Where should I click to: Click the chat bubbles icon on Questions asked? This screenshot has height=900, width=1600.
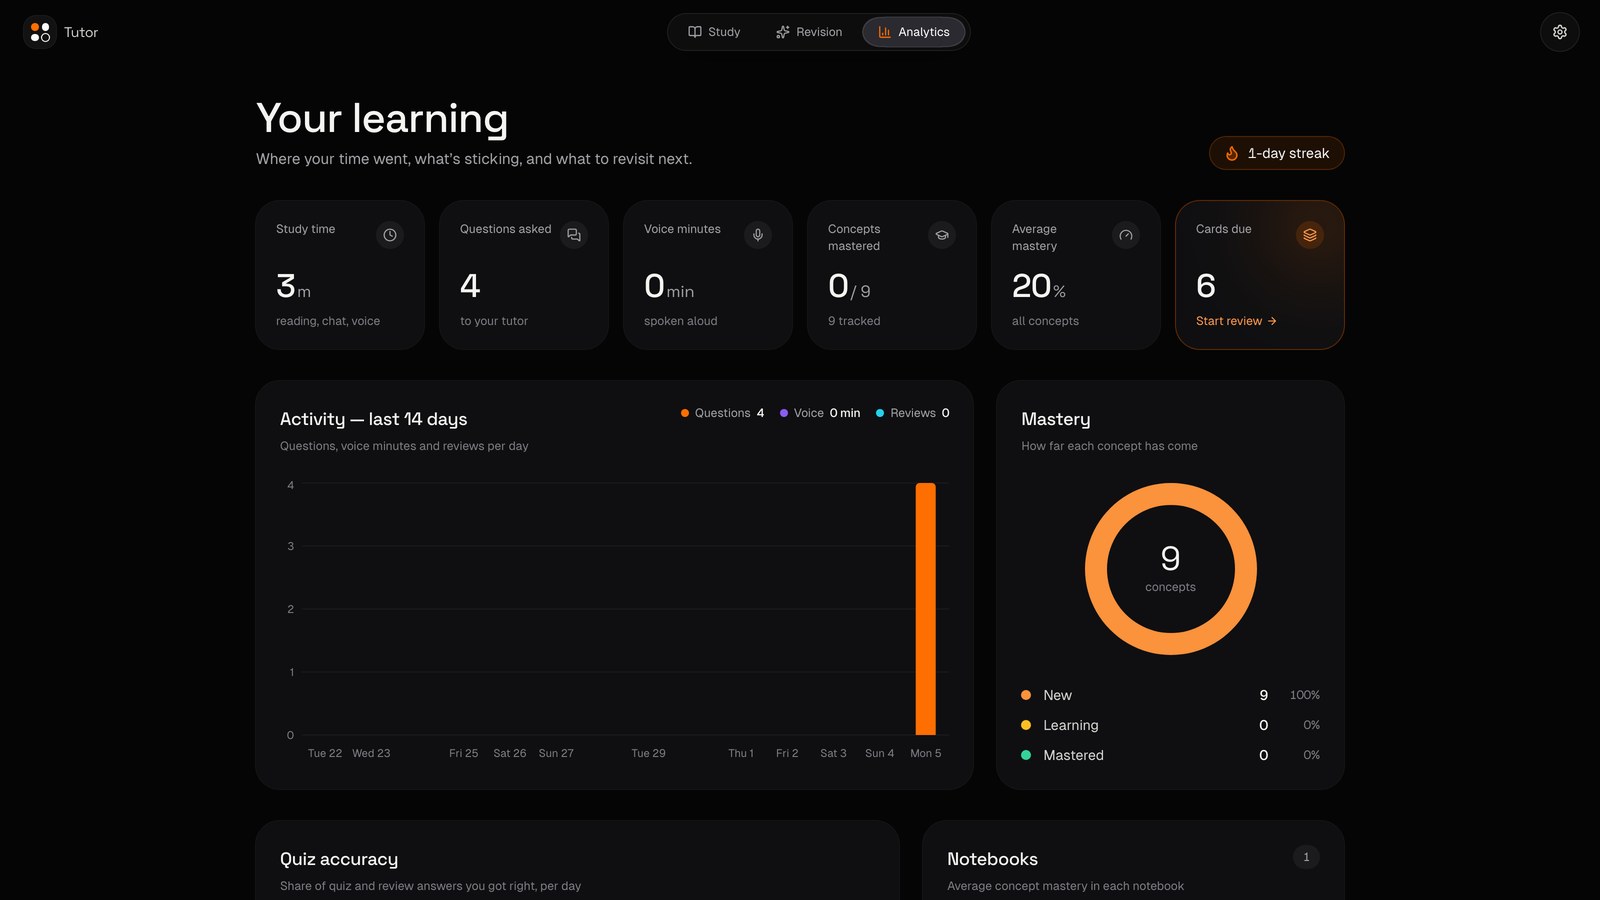pos(574,235)
